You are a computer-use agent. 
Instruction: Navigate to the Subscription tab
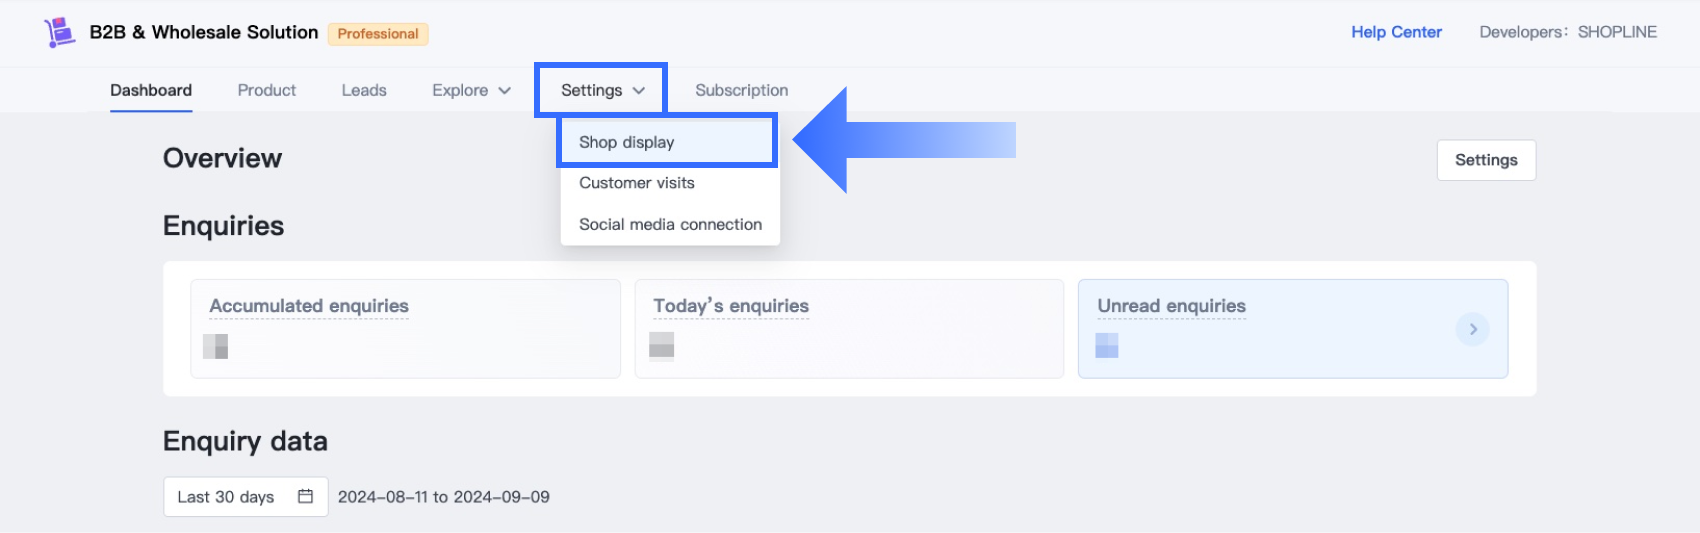742,90
